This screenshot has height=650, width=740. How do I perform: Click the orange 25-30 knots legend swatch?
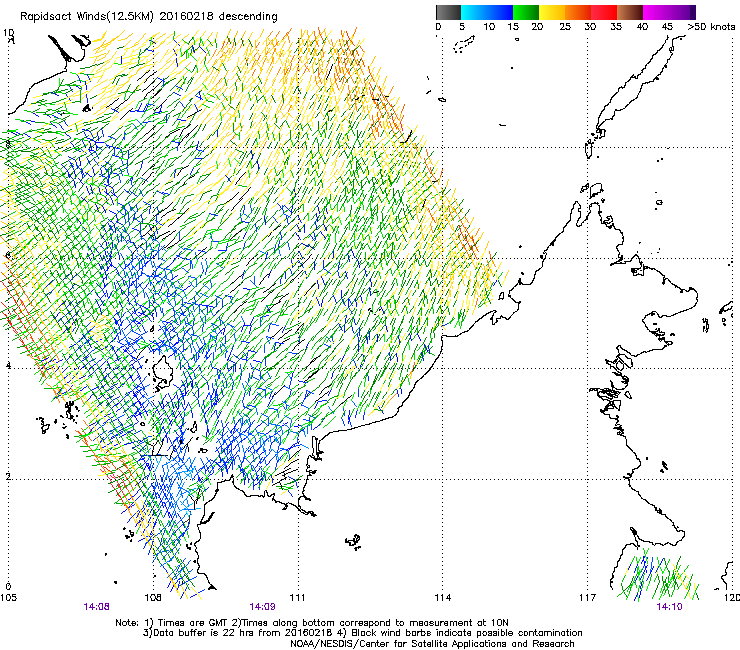[578, 12]
